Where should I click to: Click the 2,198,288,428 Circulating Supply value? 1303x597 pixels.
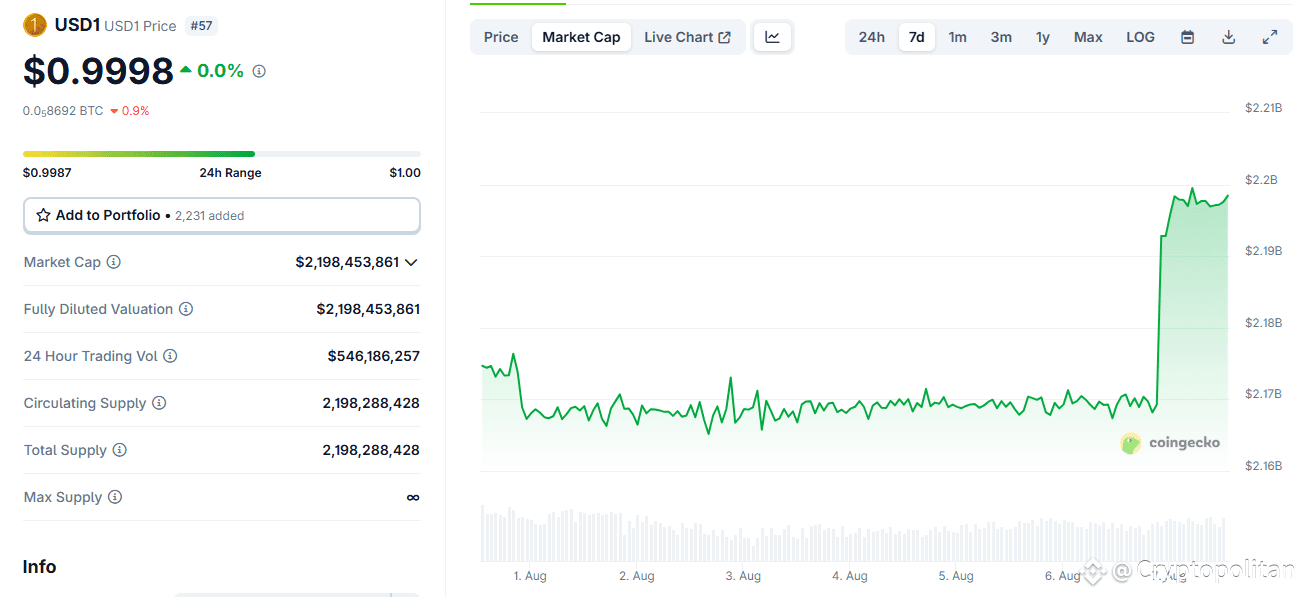[x=371, y=403]
